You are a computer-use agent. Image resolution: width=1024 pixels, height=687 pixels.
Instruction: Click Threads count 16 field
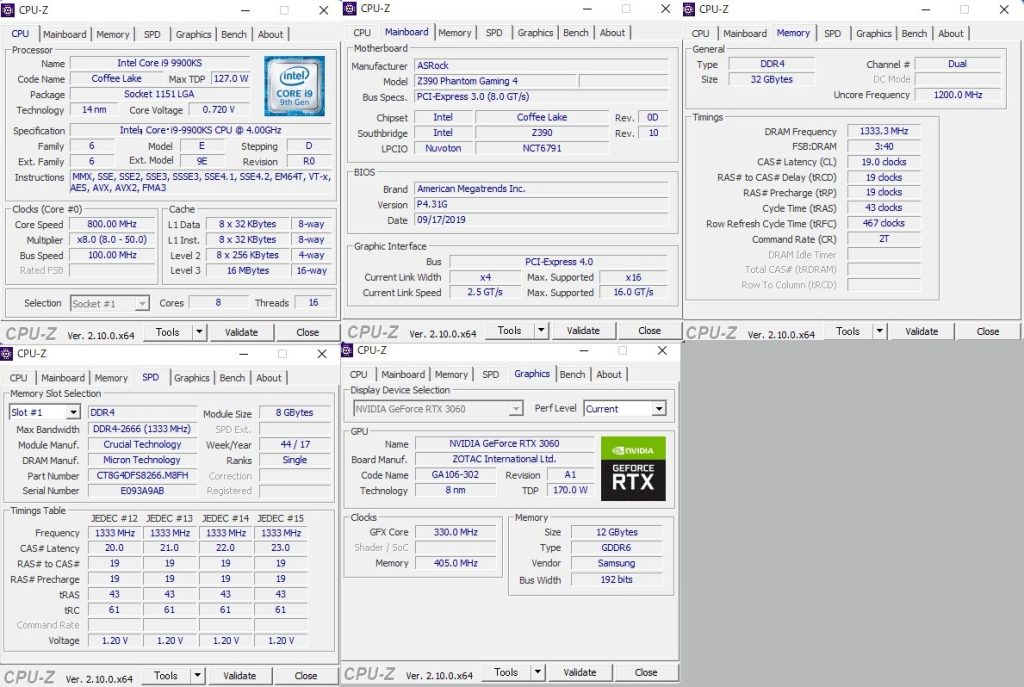pos(313,302)
